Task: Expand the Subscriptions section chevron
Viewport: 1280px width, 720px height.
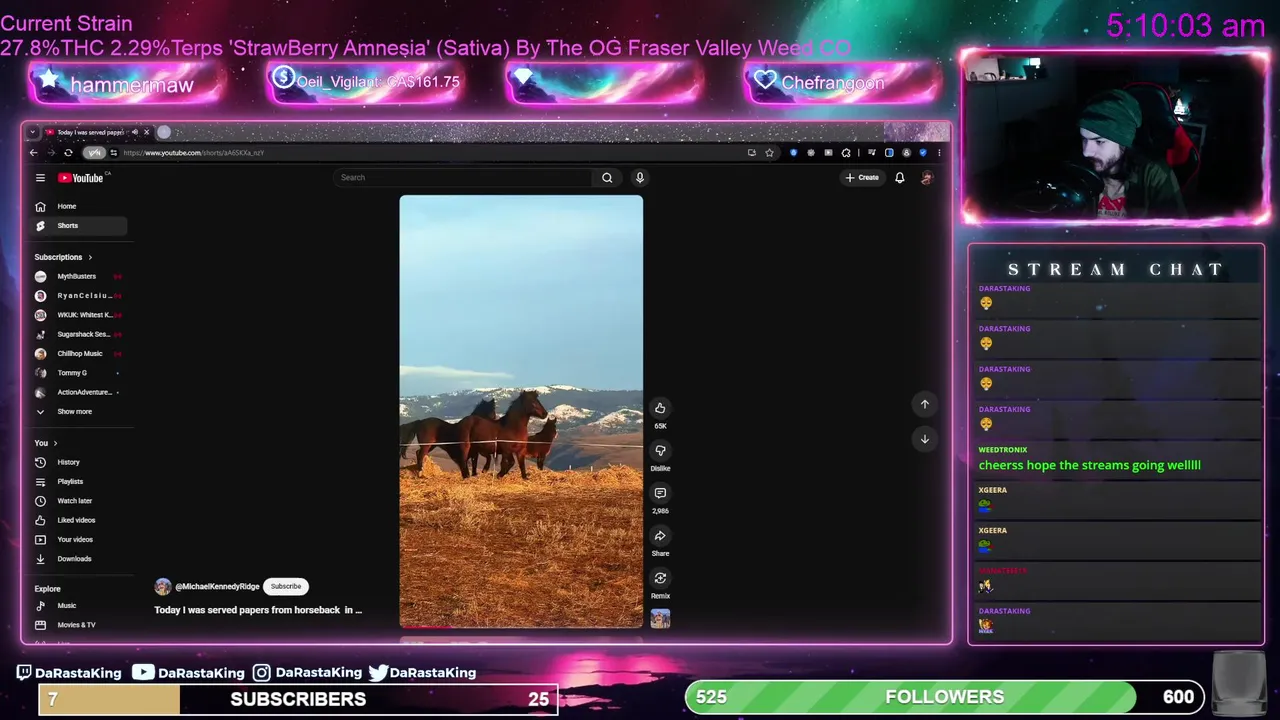Action: click(90, 257)
